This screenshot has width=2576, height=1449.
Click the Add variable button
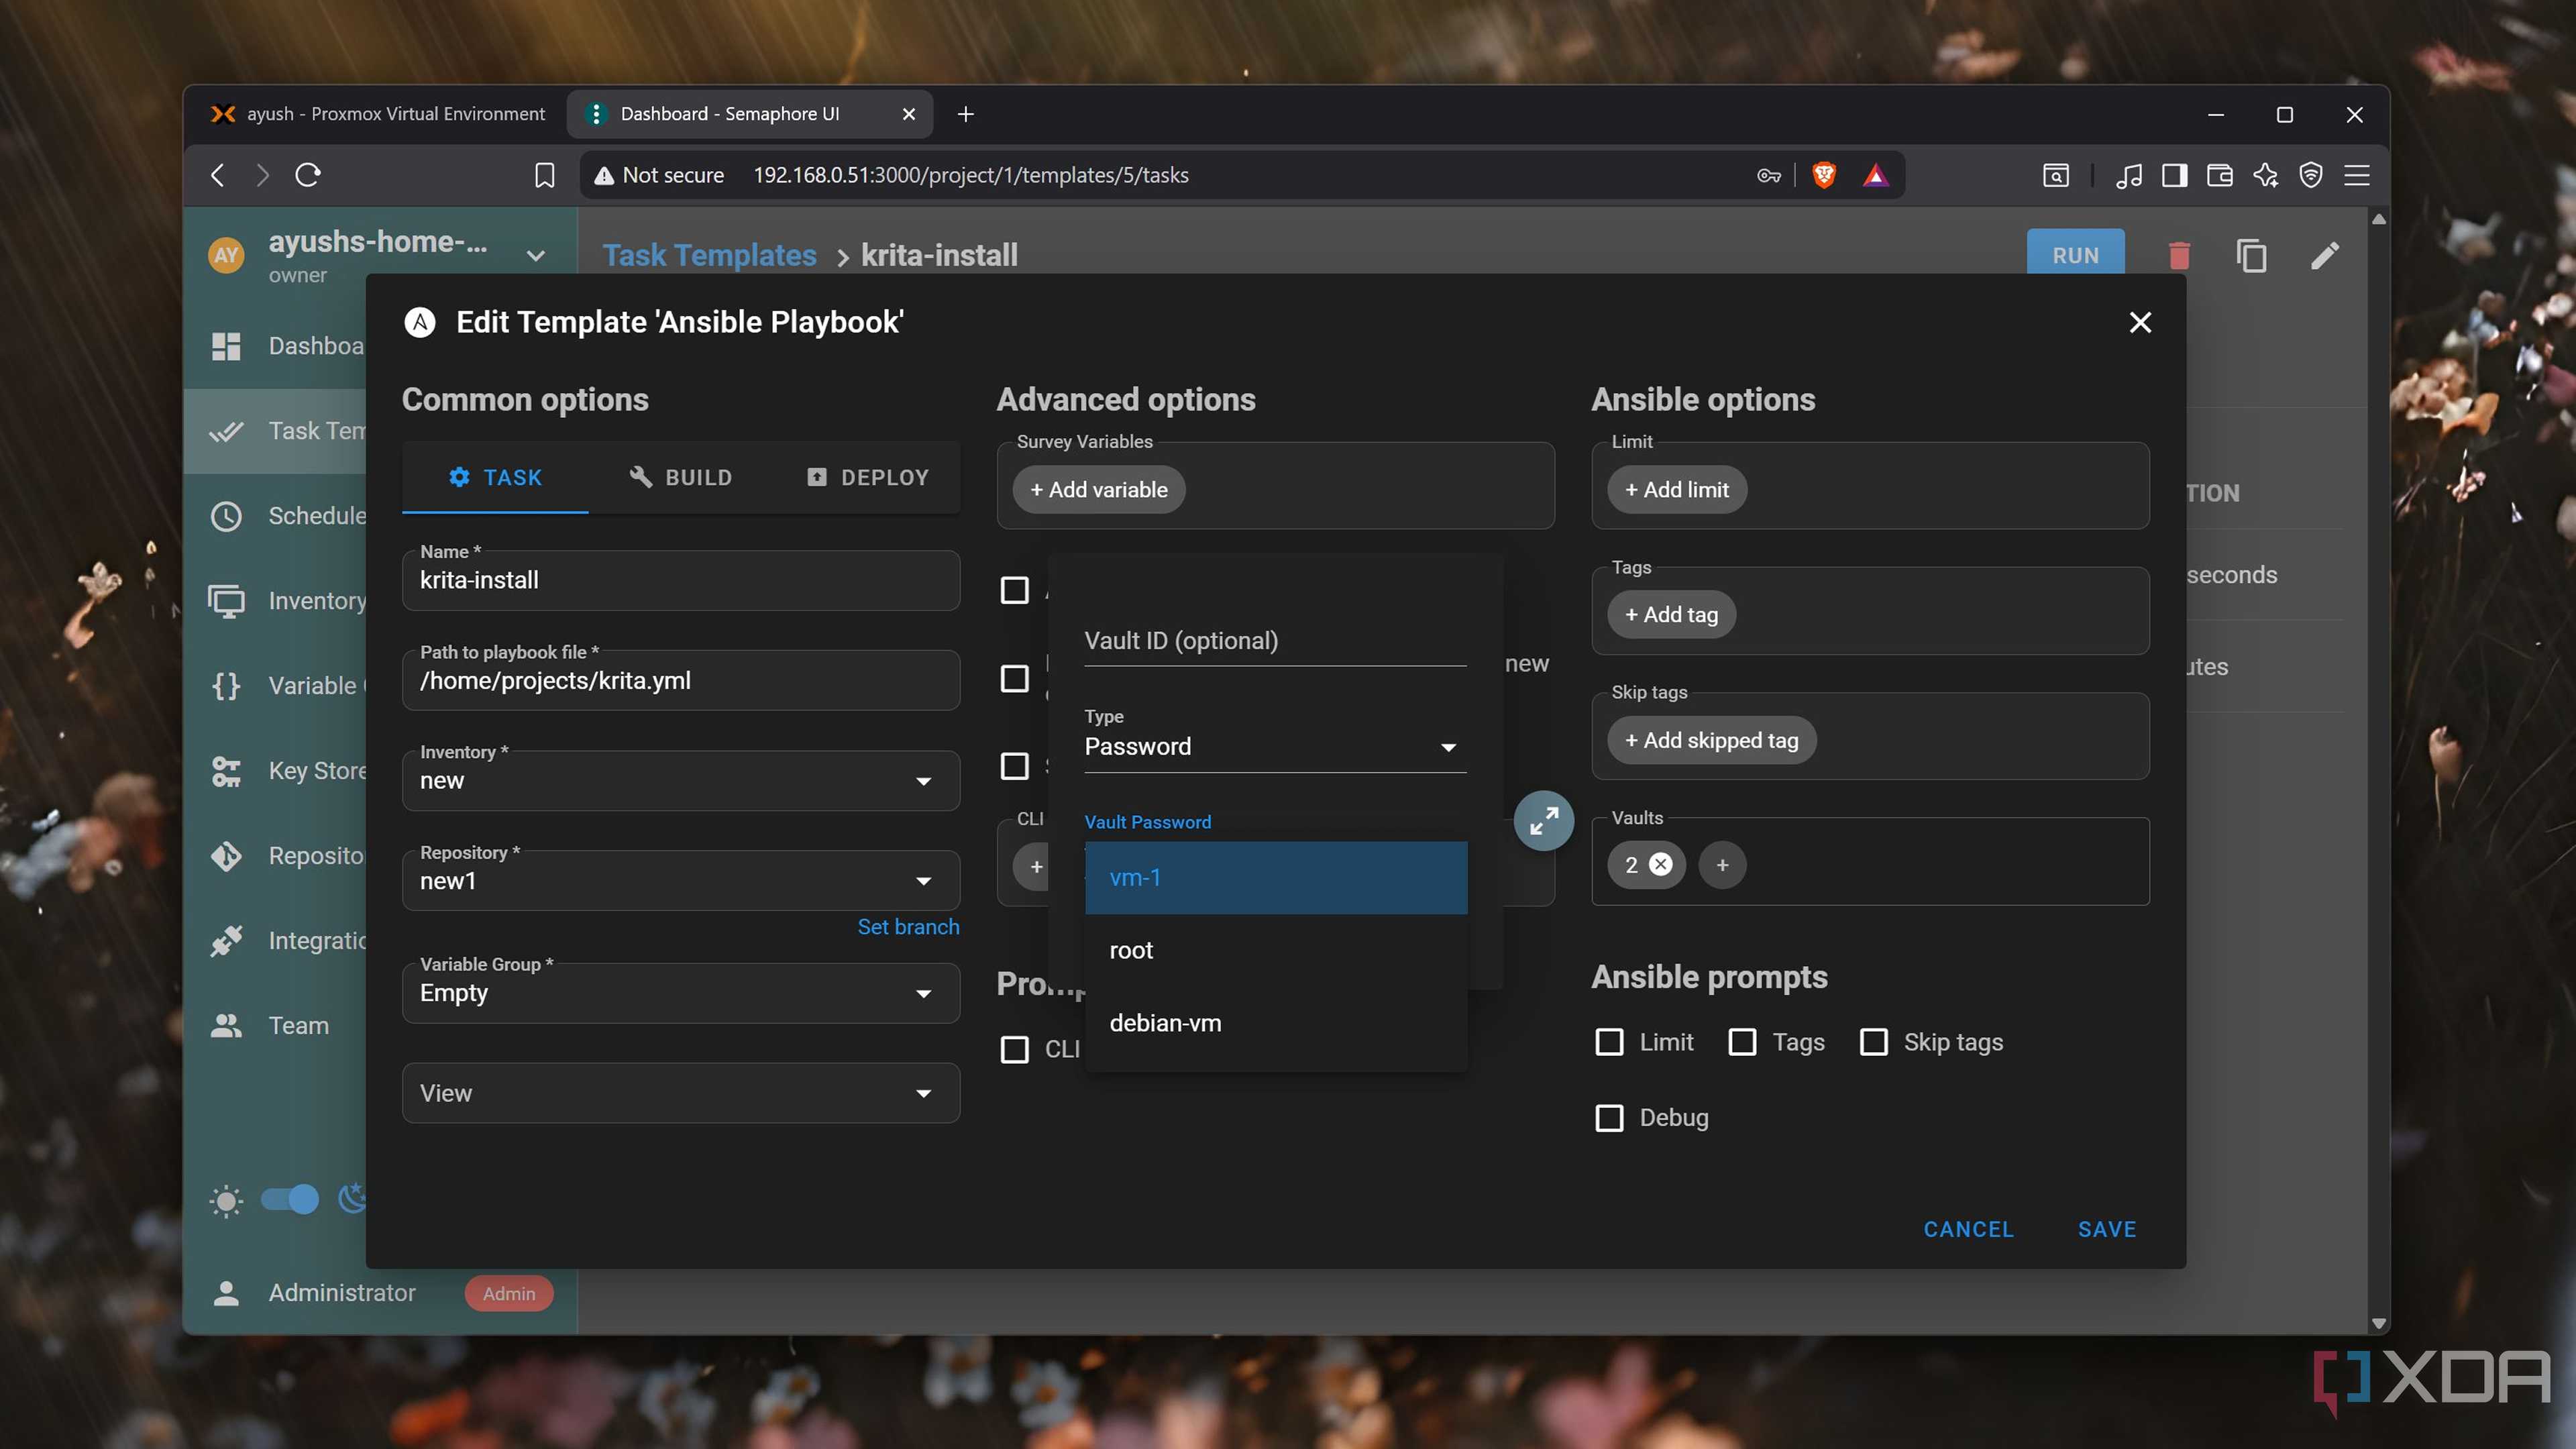coord(1099,490)
